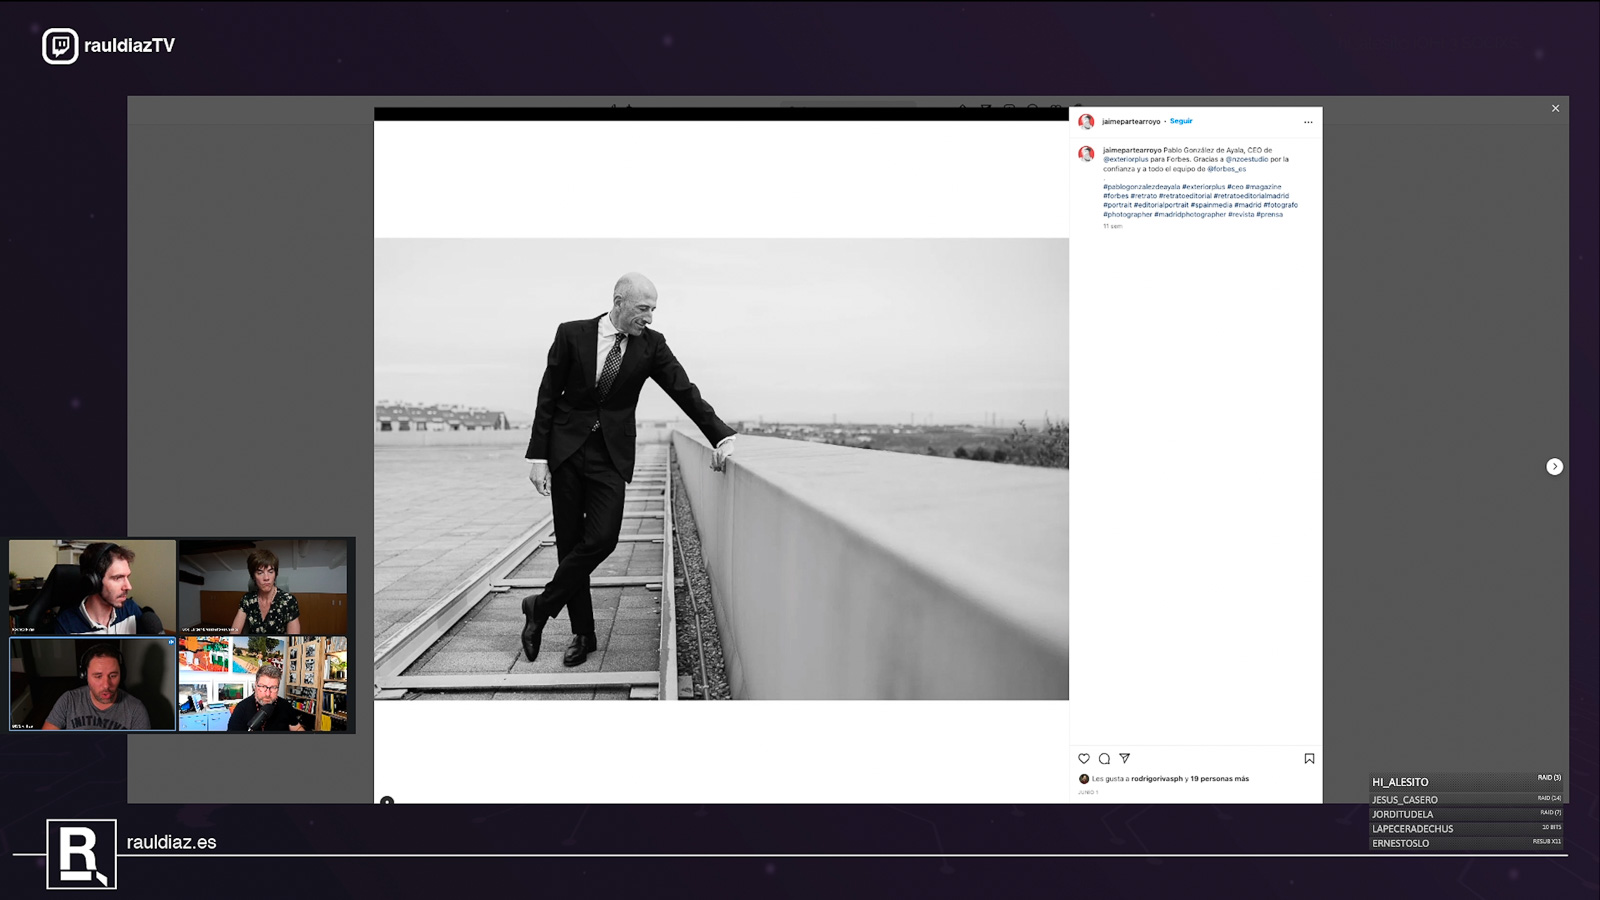Open the #madridphotographer hashtag
The image size is (1600, 900).
1190,215
